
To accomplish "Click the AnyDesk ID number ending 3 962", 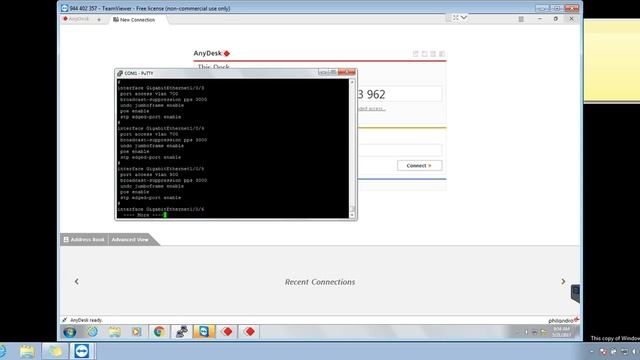I will click(371, 95).
